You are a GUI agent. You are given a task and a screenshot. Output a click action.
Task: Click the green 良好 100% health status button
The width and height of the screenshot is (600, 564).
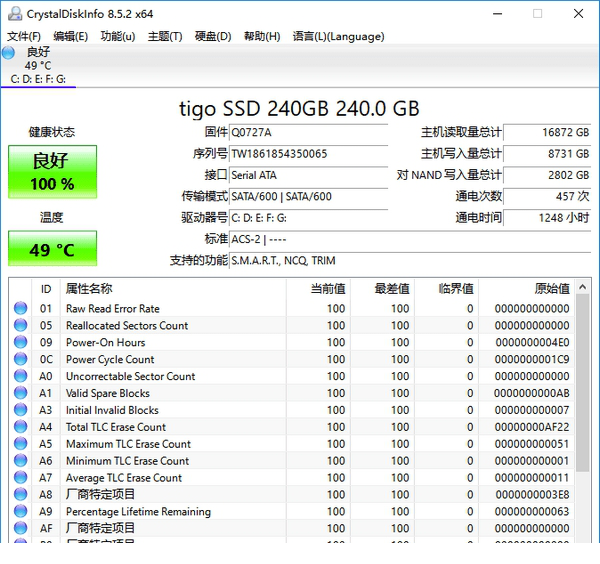[52, 172]
